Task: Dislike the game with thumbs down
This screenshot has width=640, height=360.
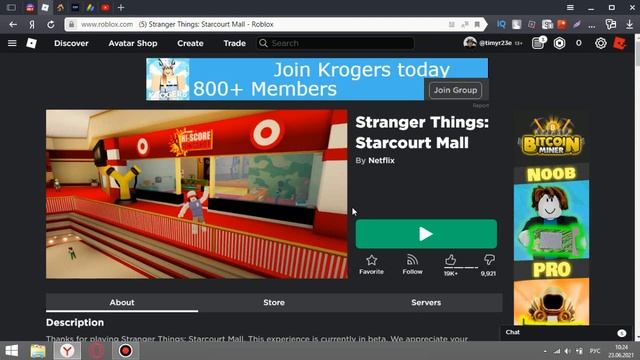Action: (x=489, y=260)
